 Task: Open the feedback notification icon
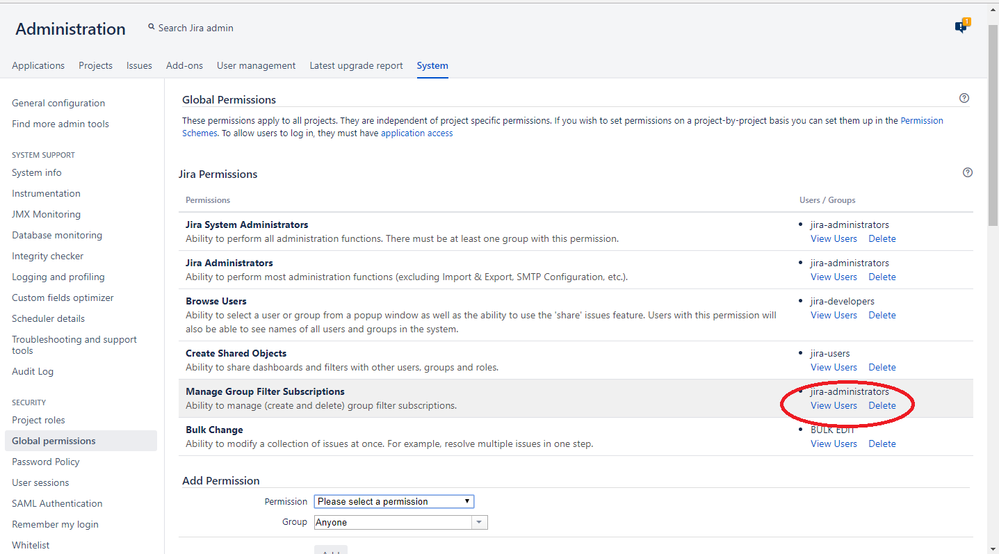pyautogui.click(x=962, y=26)
